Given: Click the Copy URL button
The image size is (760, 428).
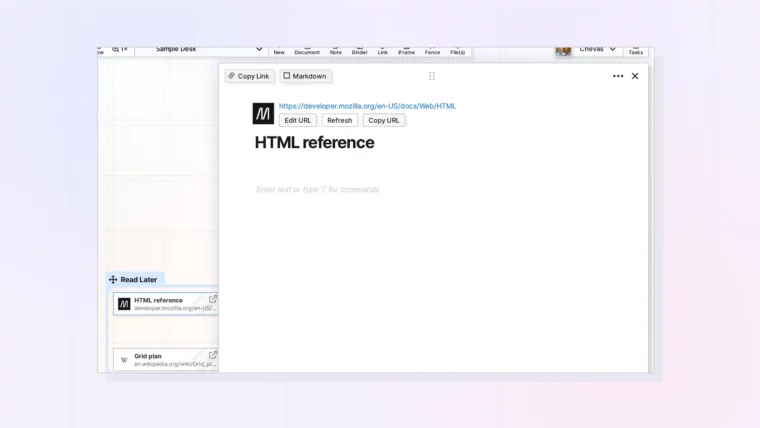Looking at the screenshot, I should (x=383, y=120).
